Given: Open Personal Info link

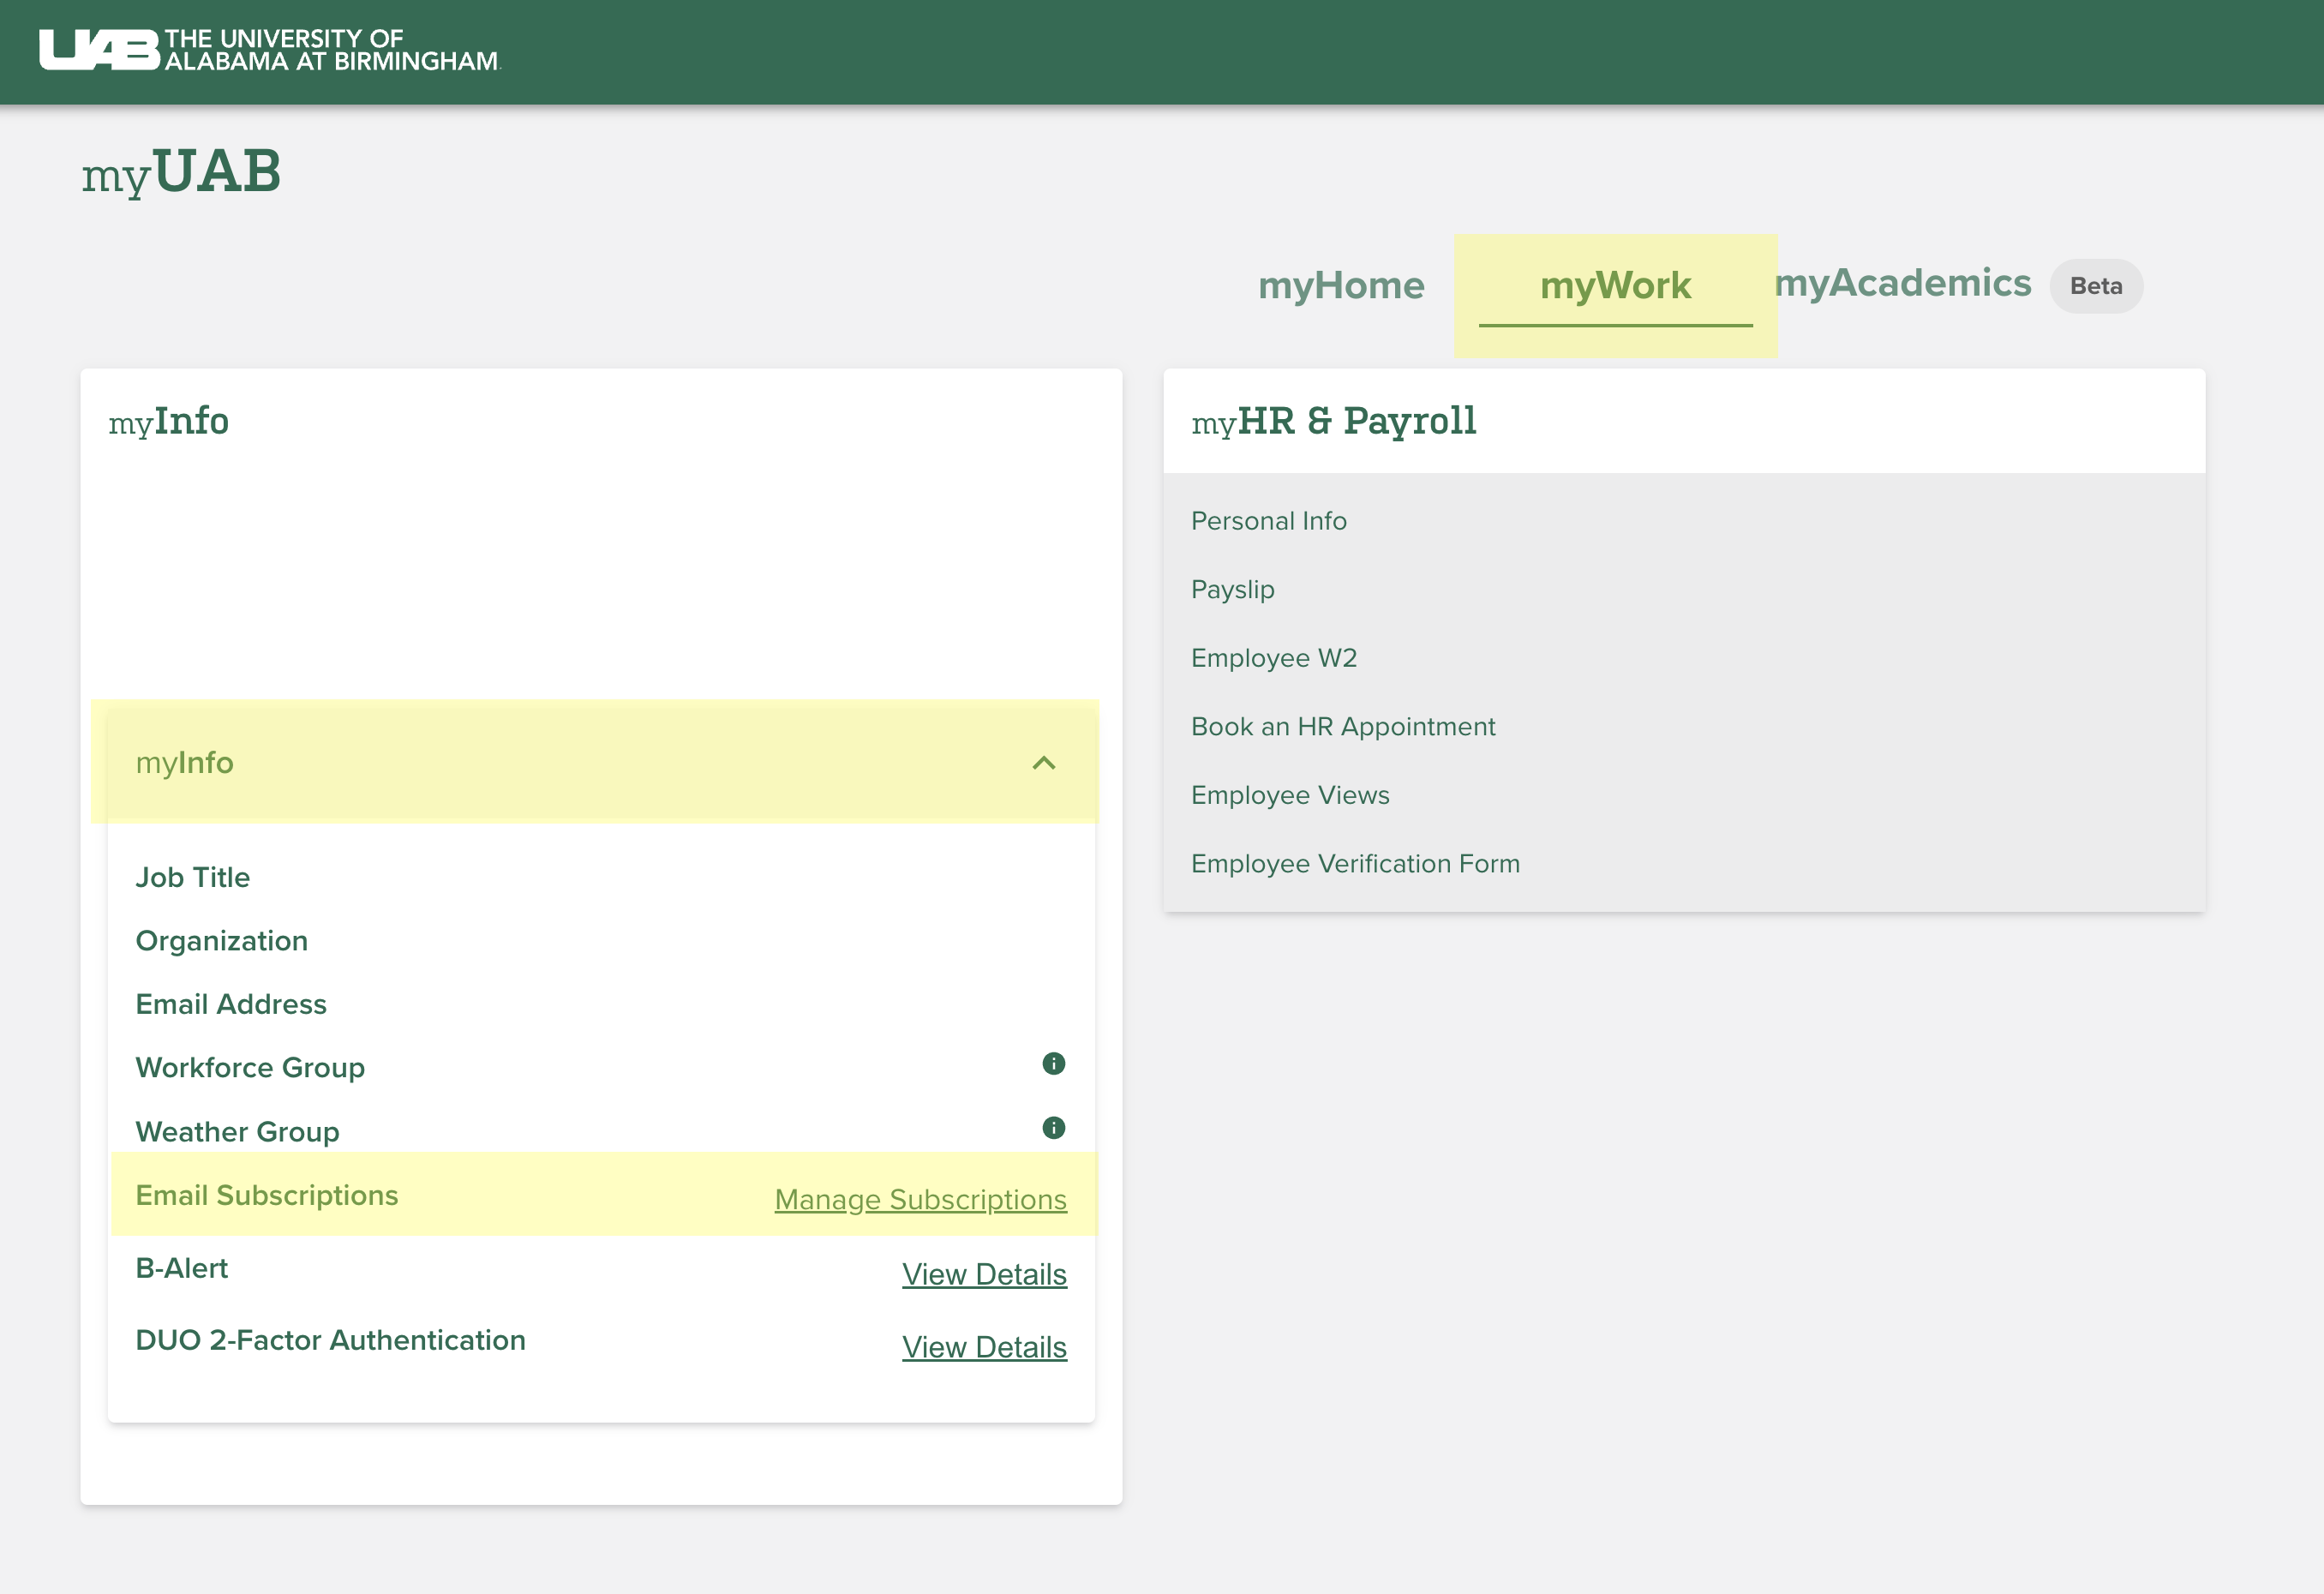Looking at the screenshot, I should click(1268, 521).
